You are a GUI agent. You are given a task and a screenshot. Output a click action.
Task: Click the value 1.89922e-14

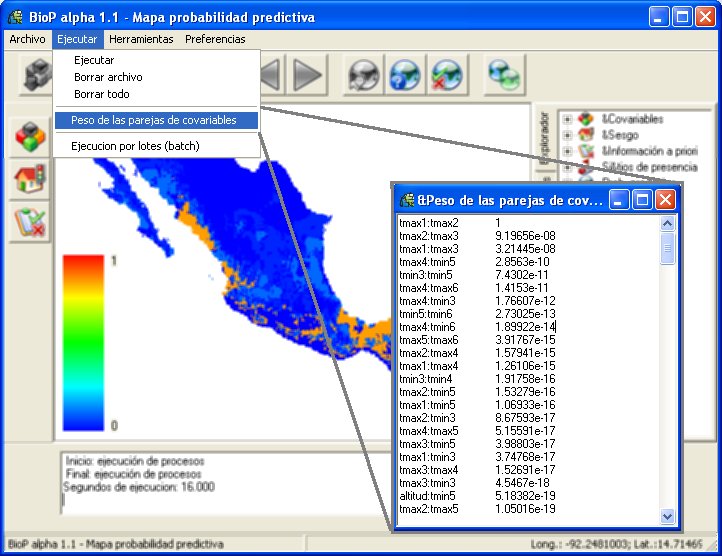click(525, 327)
